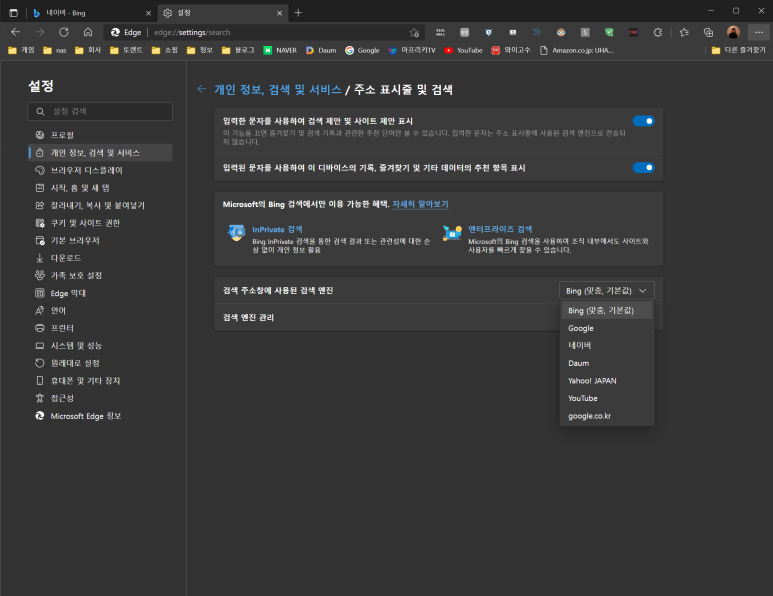Open Microsoft Edge 정보 section
773x596 pixels.
[x=100, y=416]
